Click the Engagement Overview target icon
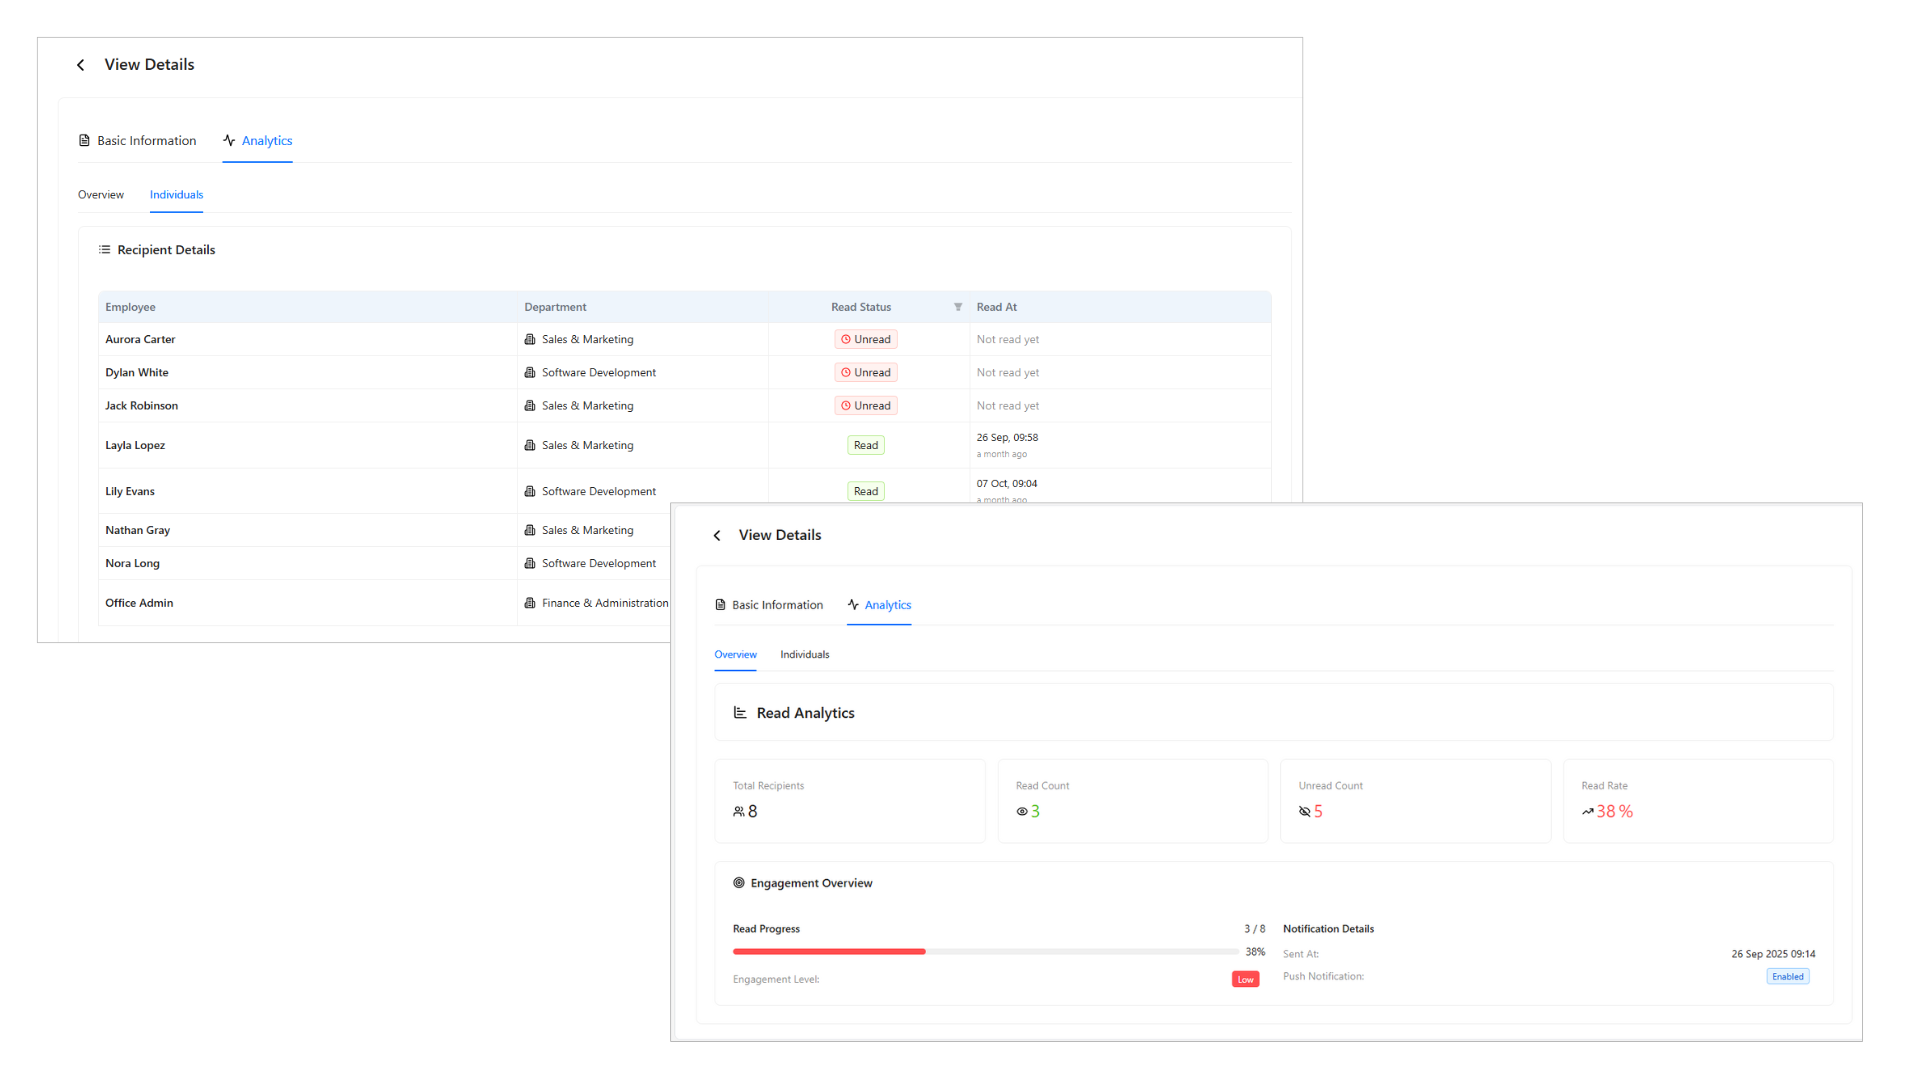The height and width of the screenshot is (1080, 1920). (739, 883)
